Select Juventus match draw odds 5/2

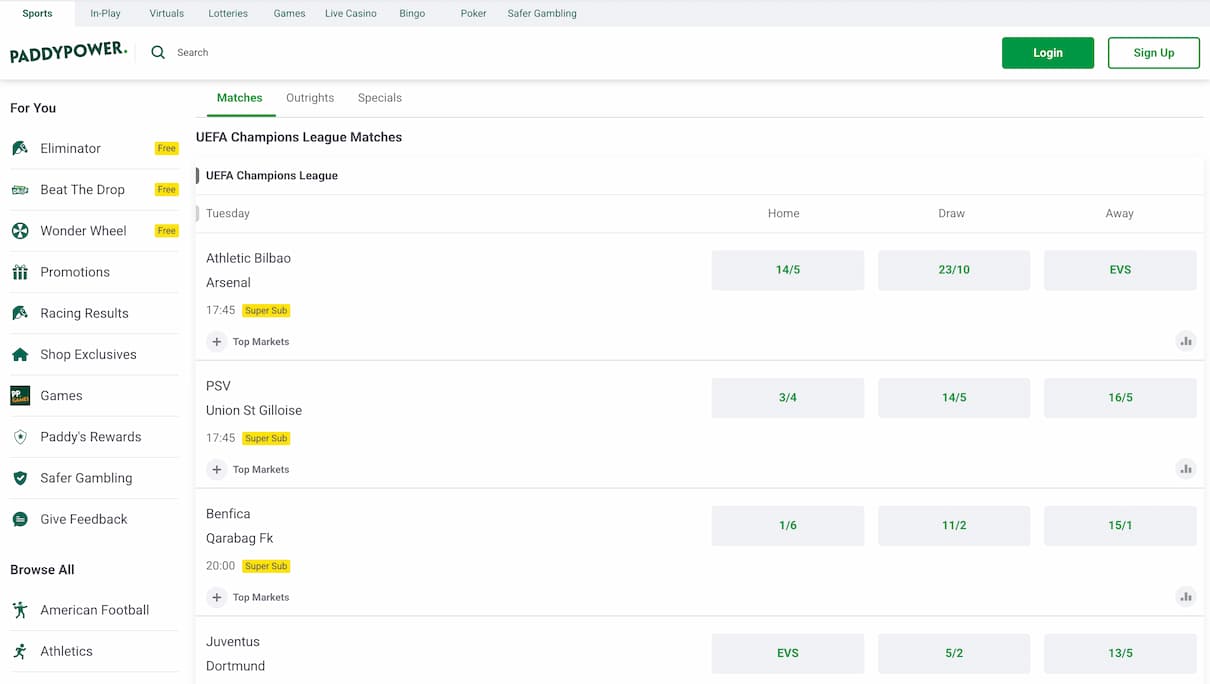click(x=954, y=653)
